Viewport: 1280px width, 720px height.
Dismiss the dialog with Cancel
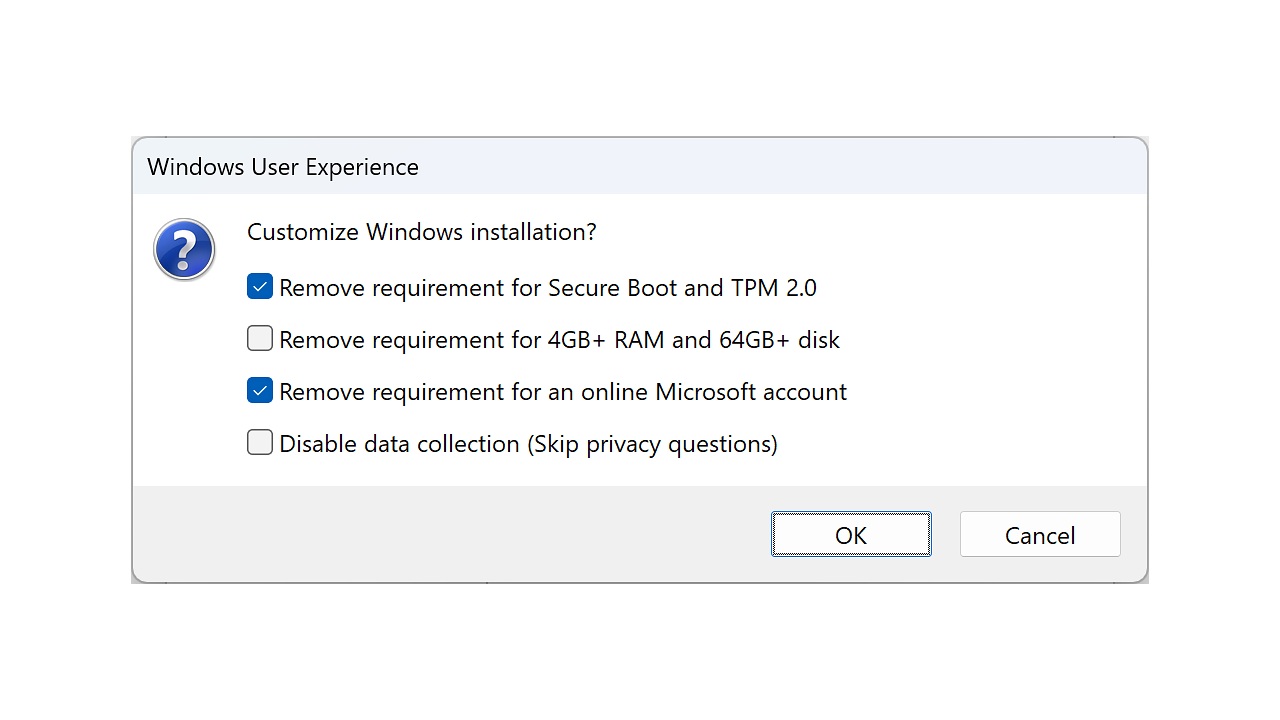[1039, 535]
